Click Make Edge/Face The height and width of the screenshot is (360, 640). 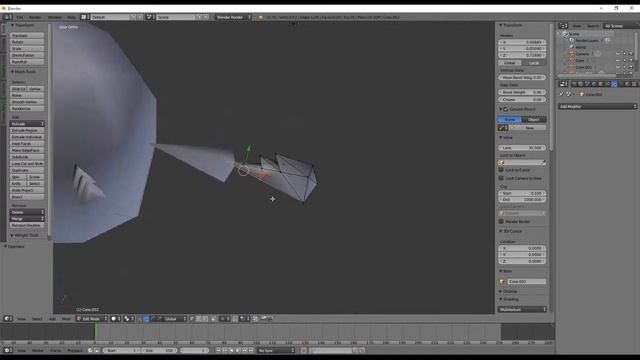27,150
